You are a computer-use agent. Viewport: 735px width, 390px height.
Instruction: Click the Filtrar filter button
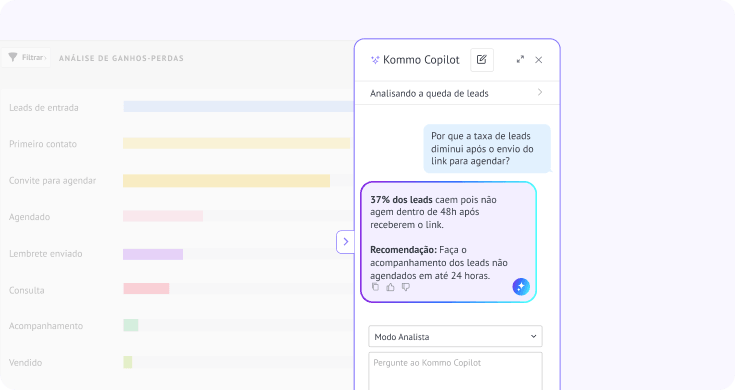[x=26, y=58]
